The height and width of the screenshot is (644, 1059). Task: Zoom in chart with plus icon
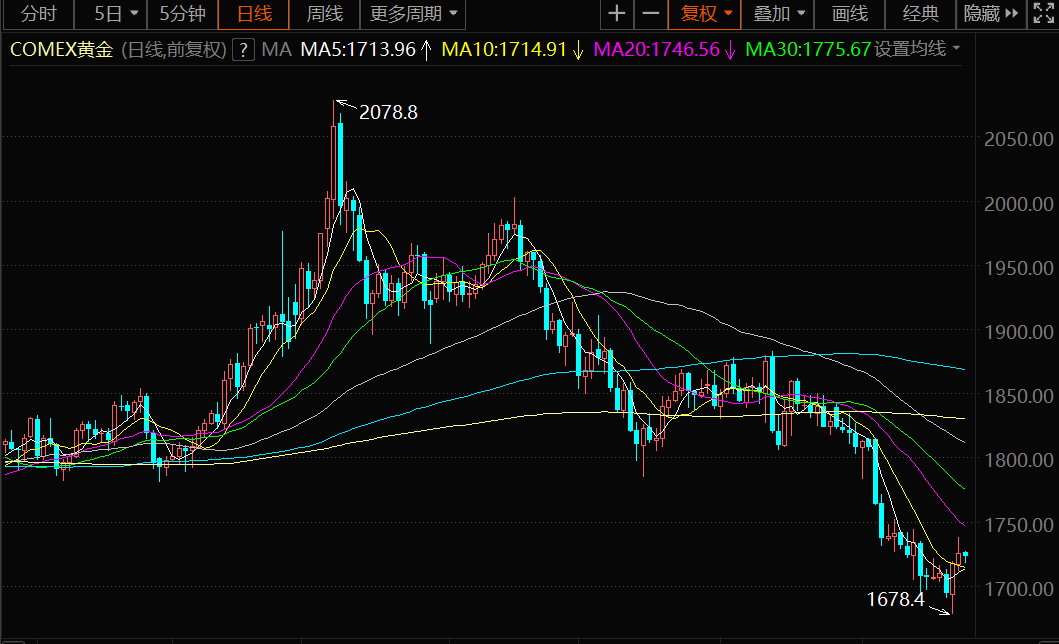point(617,14)
